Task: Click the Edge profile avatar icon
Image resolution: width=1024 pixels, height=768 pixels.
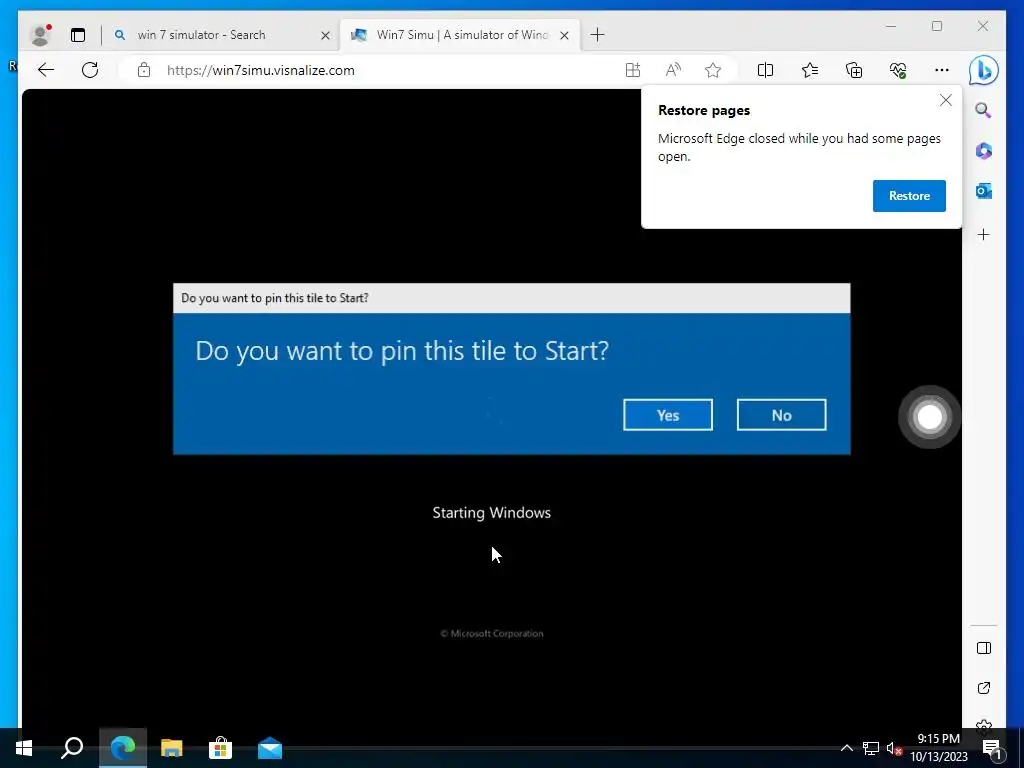Action: [x=40, y=35]
